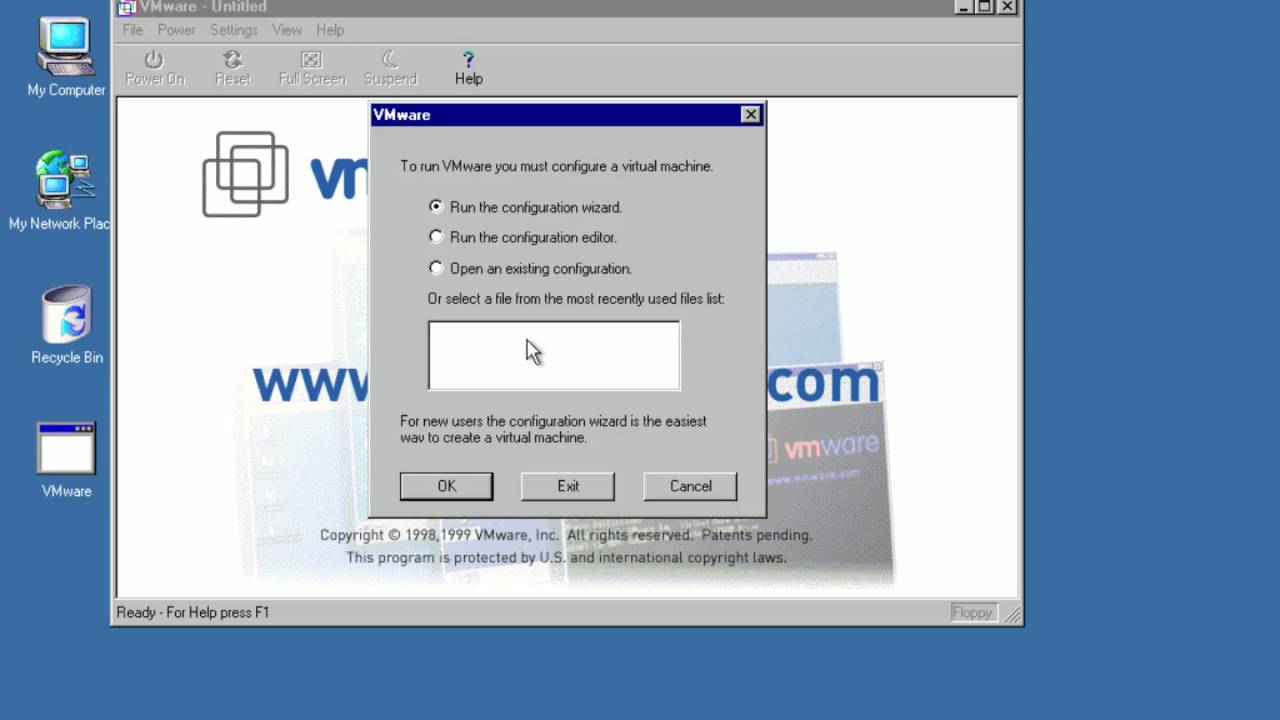Confirm the dialog with OK

pos(446,486)
